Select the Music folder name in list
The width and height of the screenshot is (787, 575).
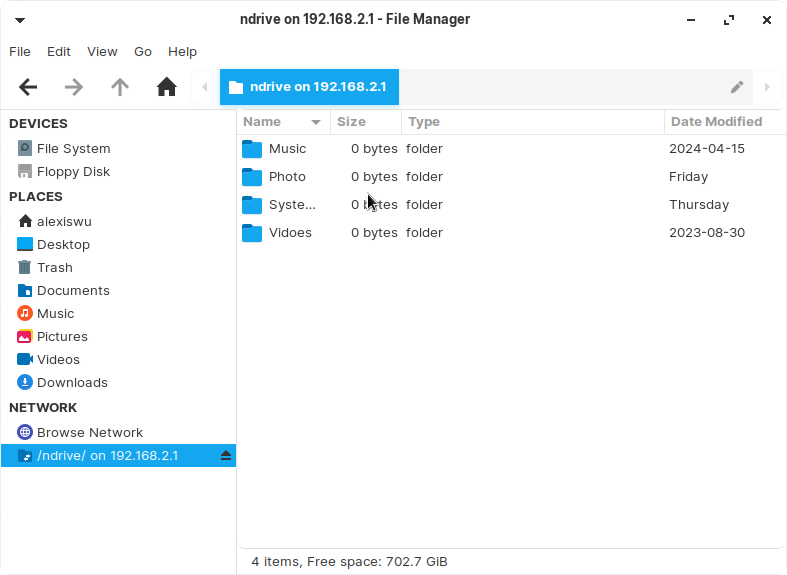288,149
